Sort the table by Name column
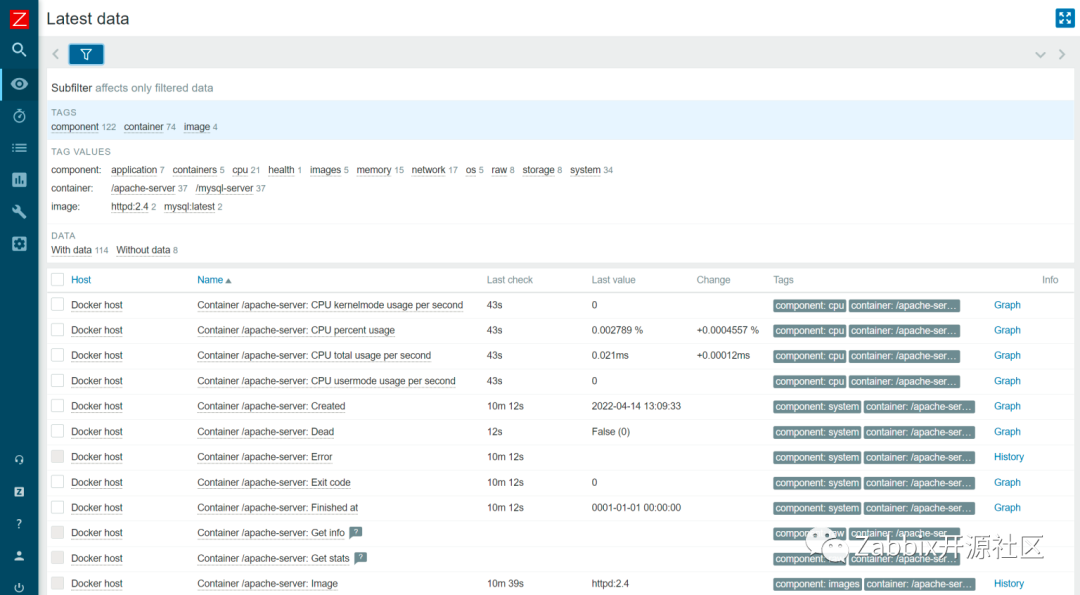 click(x=214, y=280)
